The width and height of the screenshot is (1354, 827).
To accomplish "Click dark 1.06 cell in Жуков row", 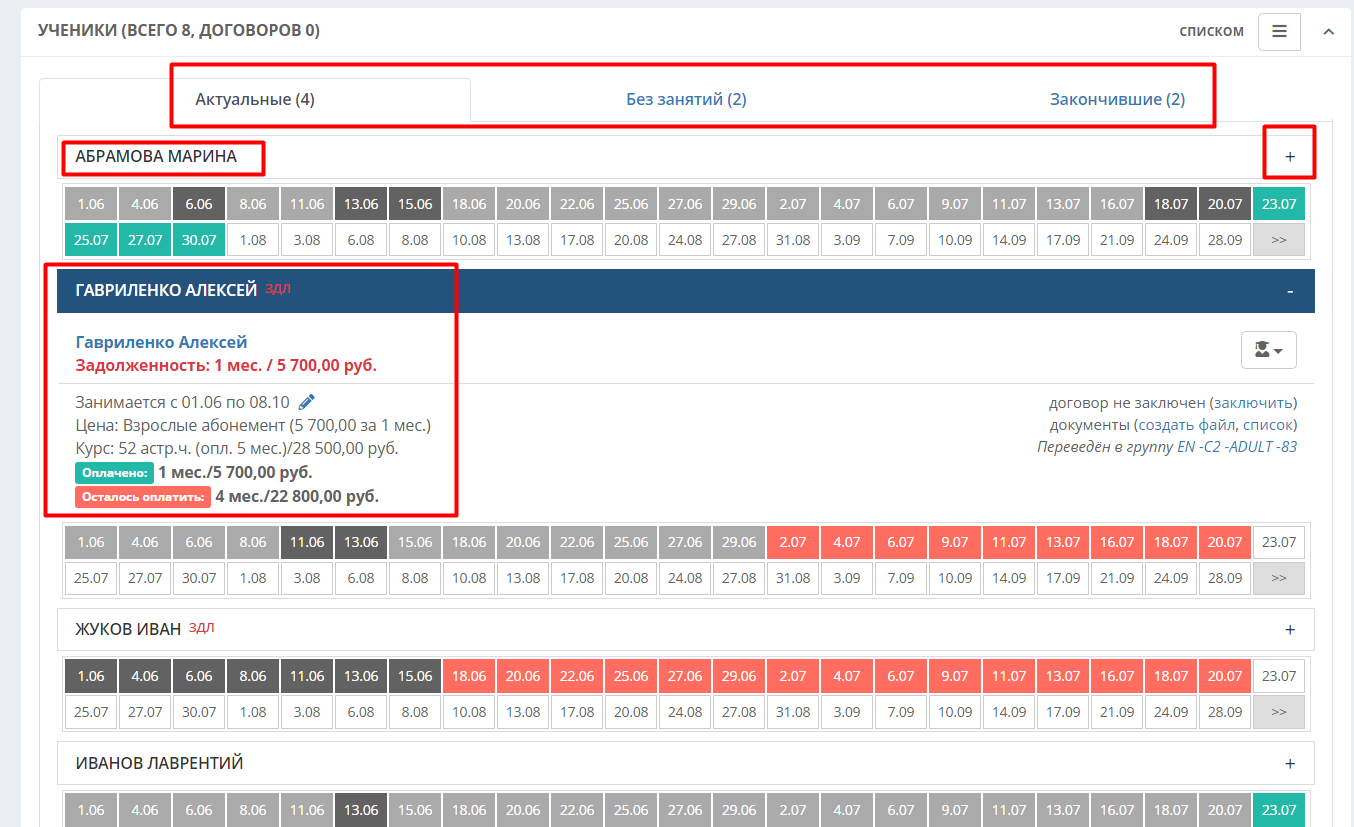I will 91,676.
